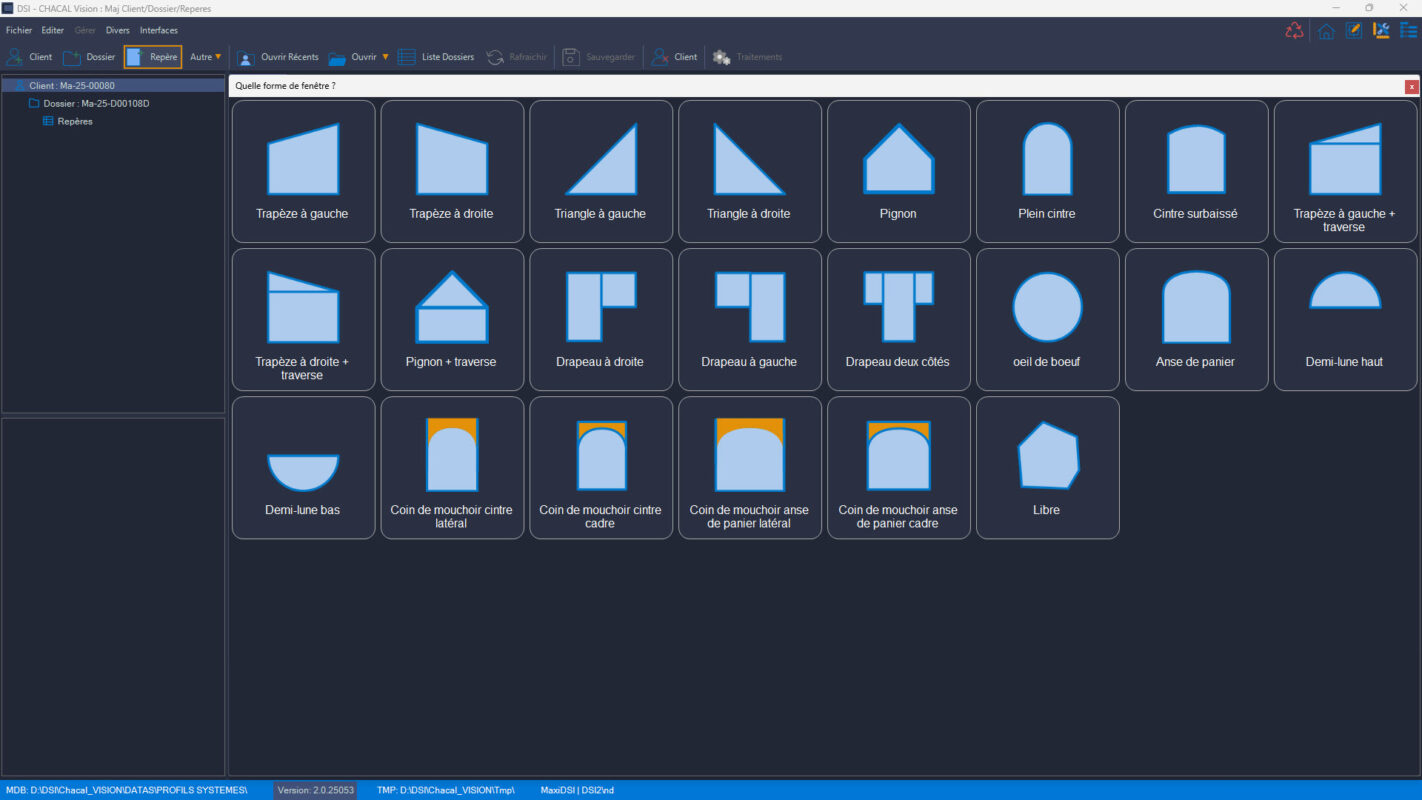Choose Coin de mouchoir anse de panier cadre
Viewport: 1422px width, 800px height.
pyautogui.click(x=899, y=468)
